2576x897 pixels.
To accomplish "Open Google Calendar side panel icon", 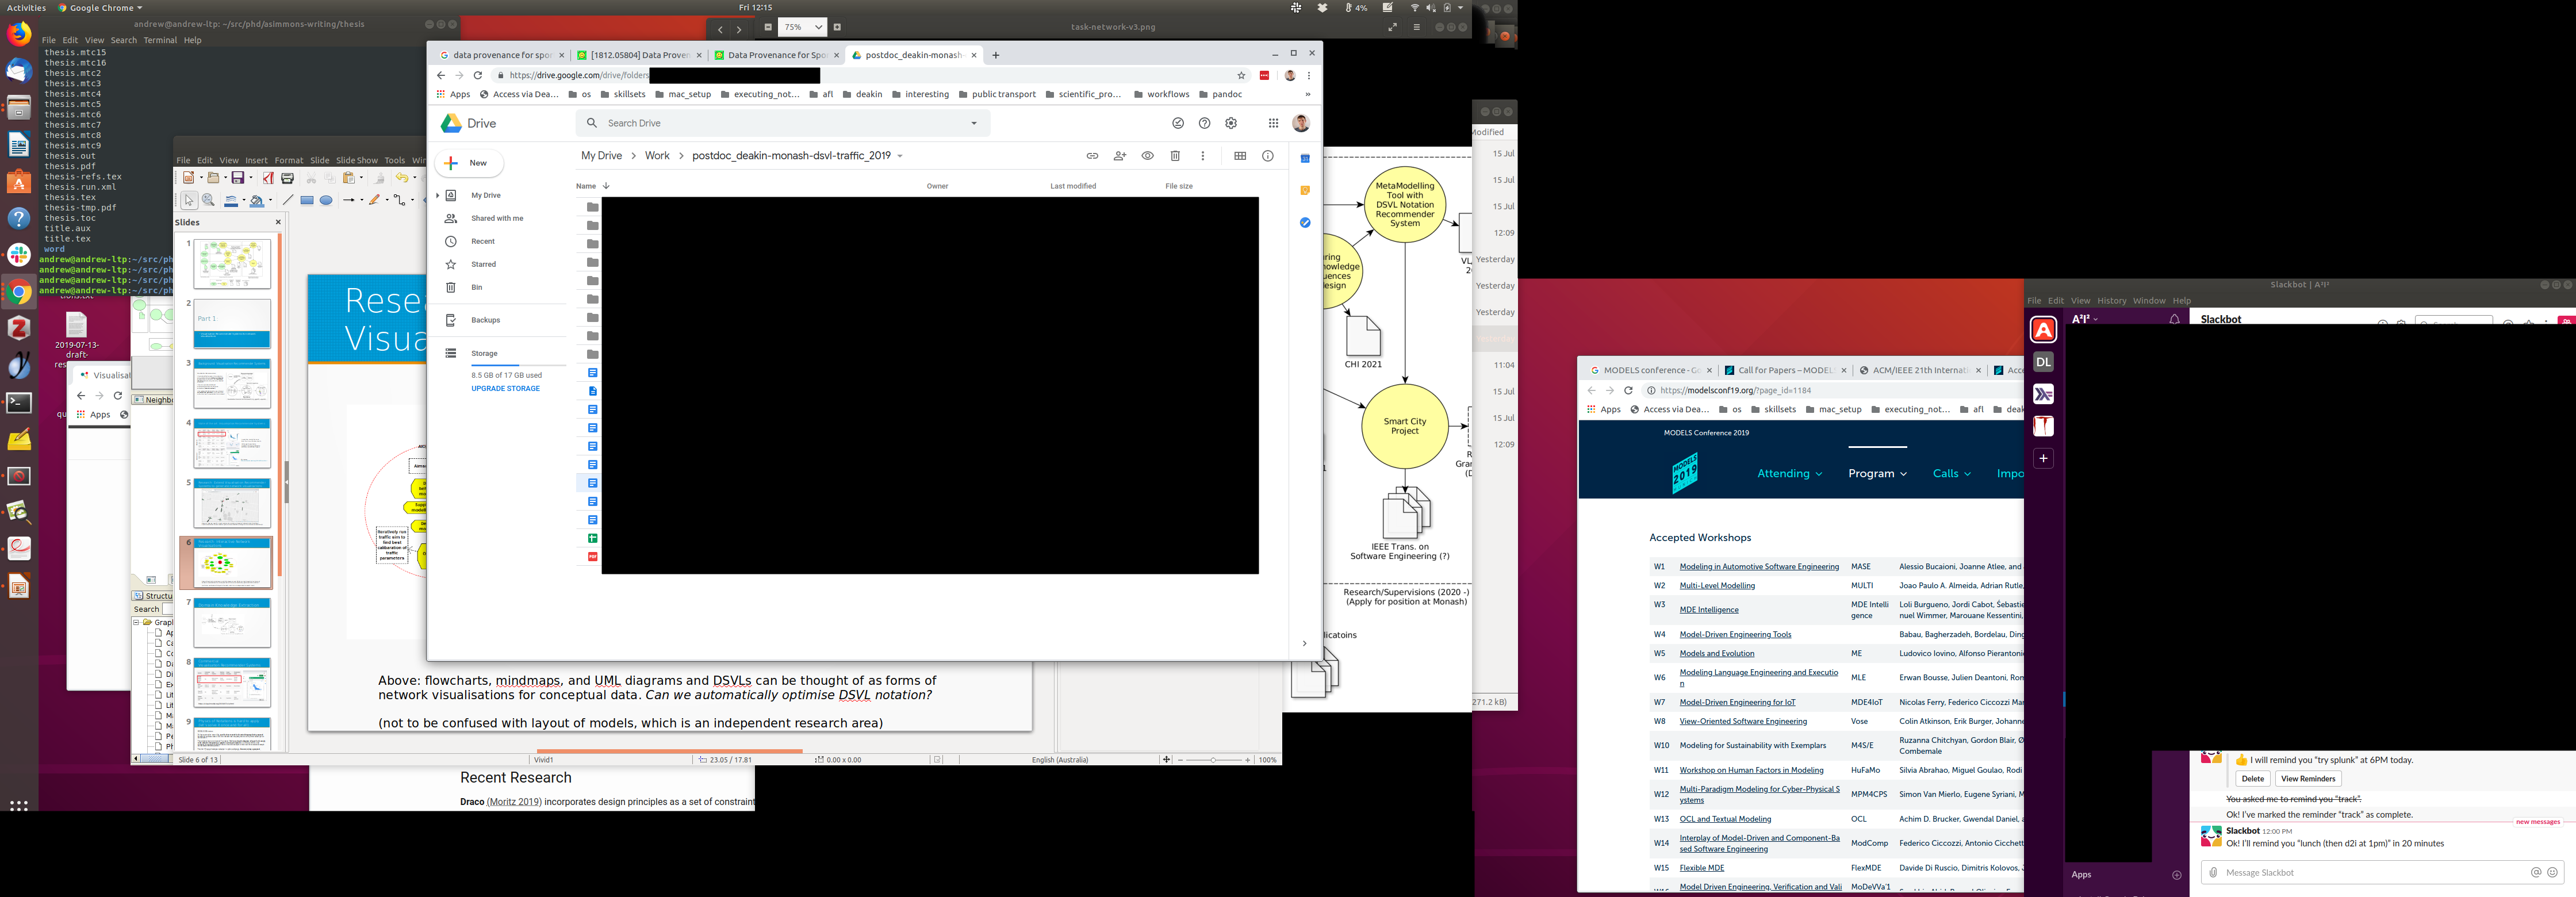I will click(1305, 159).
